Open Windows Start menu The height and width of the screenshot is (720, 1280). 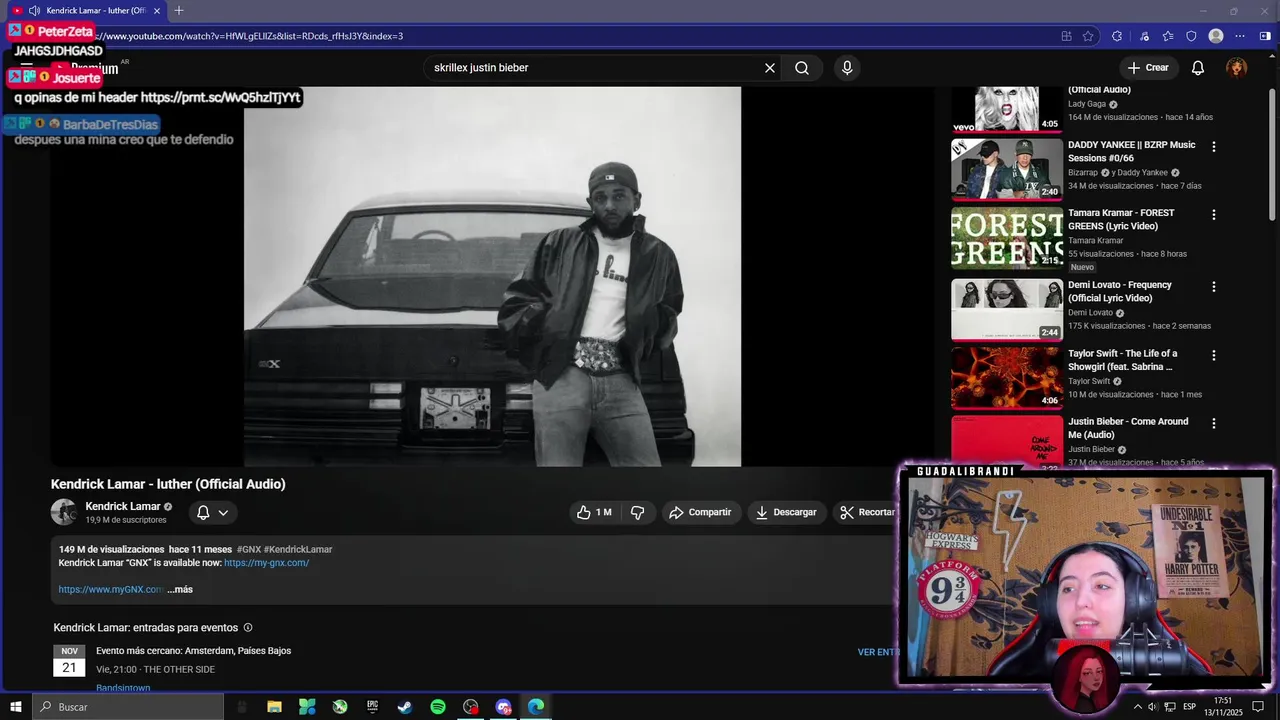(x=16, y=707)
